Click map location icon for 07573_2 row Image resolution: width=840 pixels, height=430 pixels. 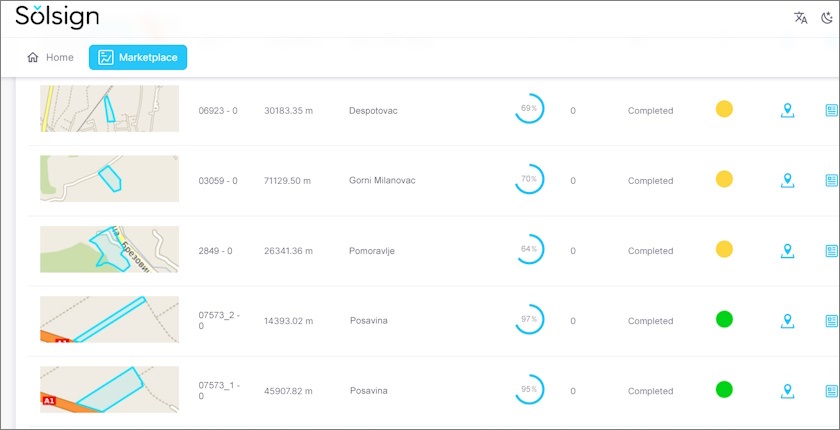[787, 320]
